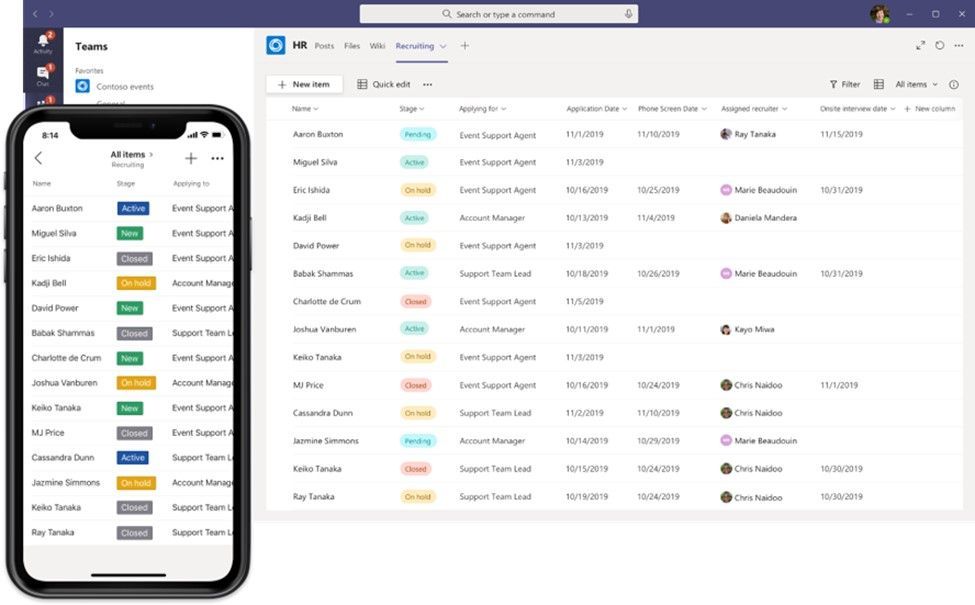Add a New column
This screenshot has height=605, width=975.
[930, 109]
